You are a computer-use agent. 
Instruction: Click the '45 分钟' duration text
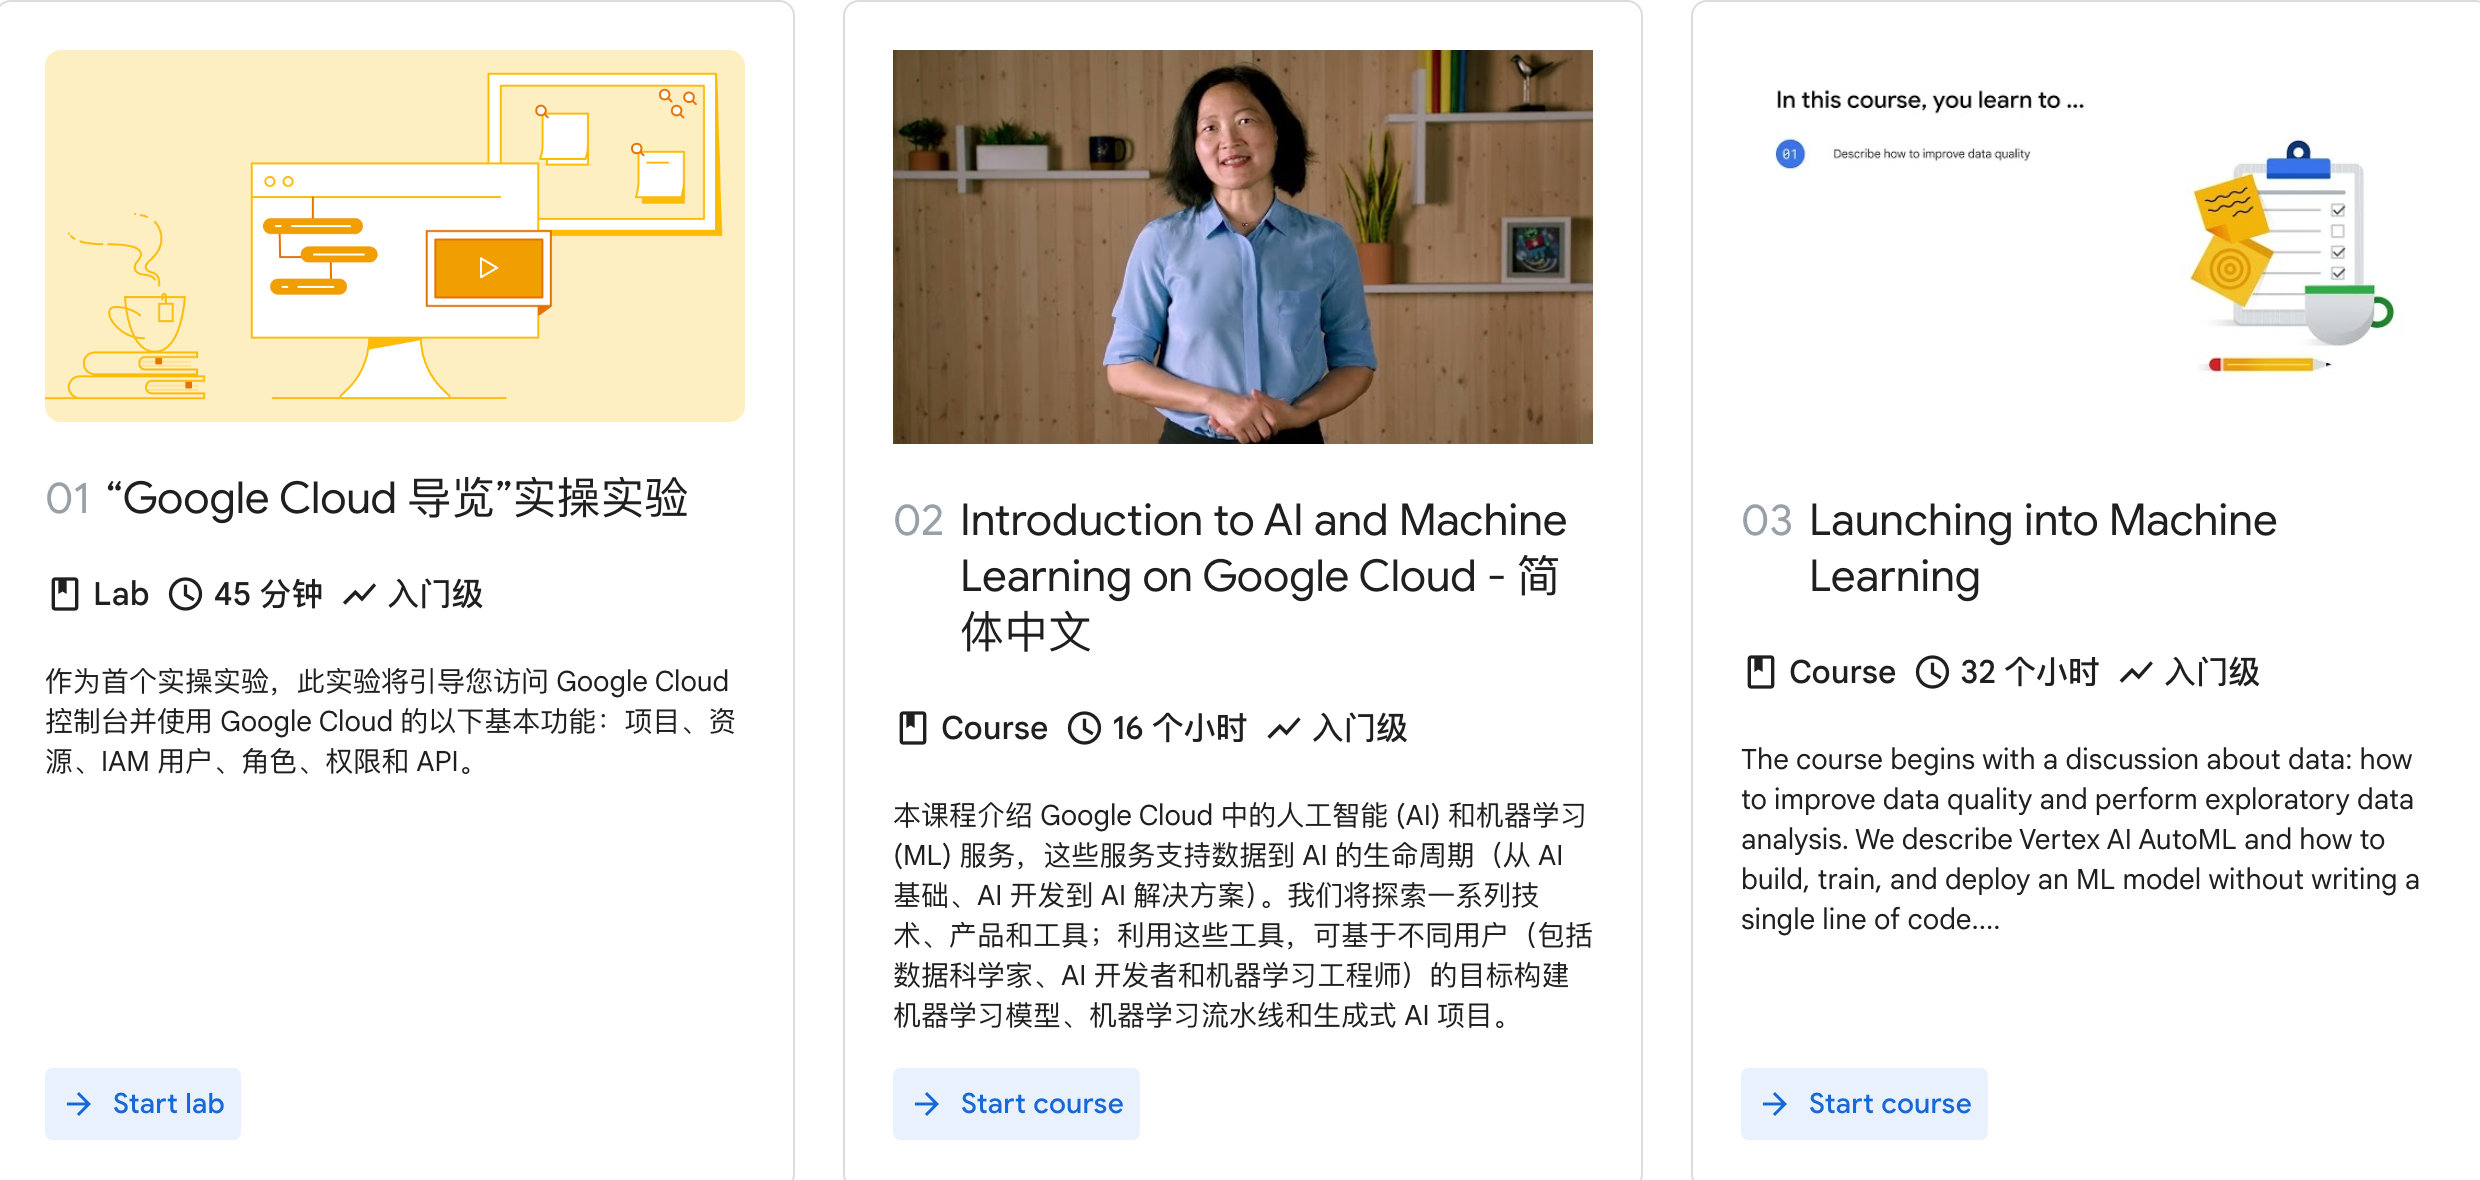[268, 594]
